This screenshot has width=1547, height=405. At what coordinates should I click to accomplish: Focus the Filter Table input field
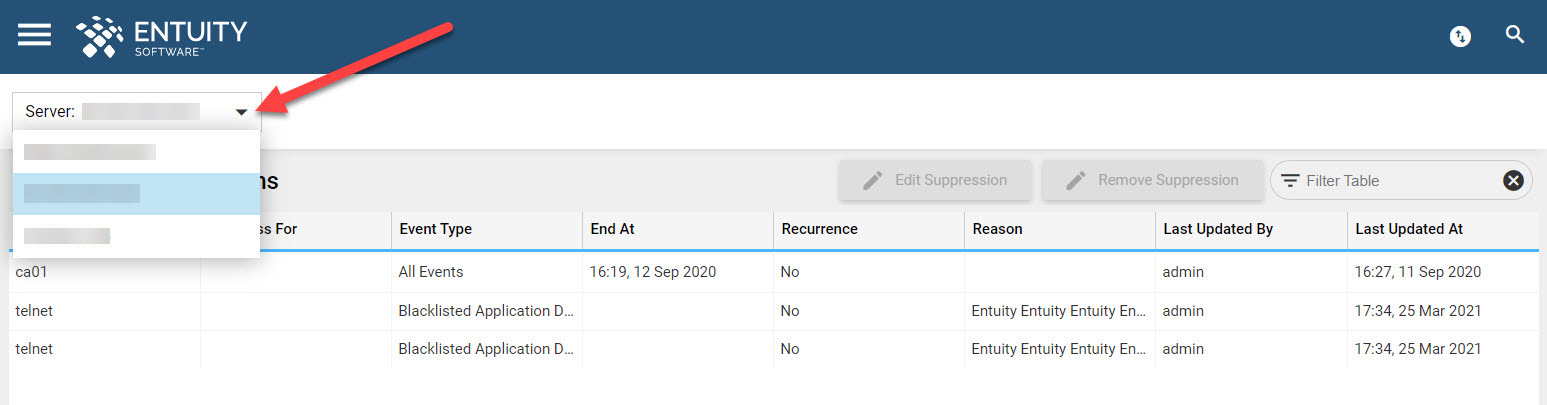point(1400,181)
